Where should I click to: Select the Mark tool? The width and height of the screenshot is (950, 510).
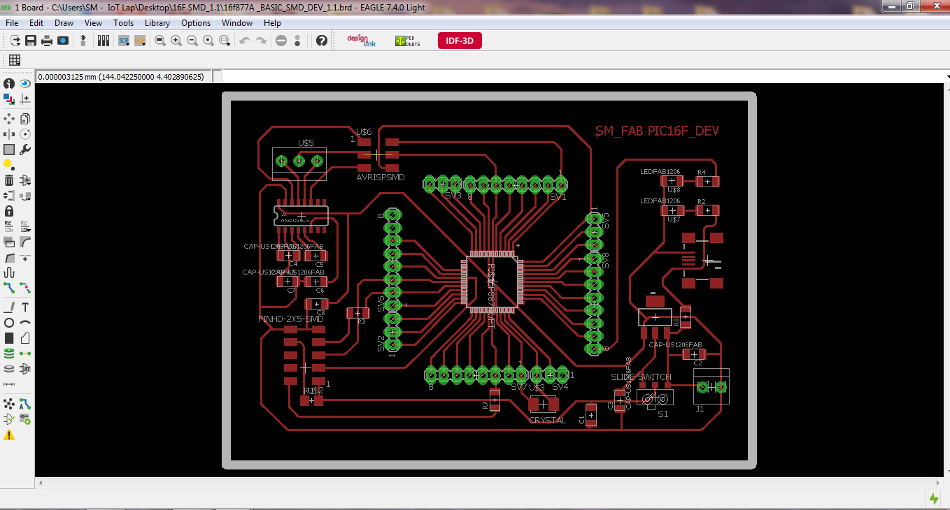[25, 99]
